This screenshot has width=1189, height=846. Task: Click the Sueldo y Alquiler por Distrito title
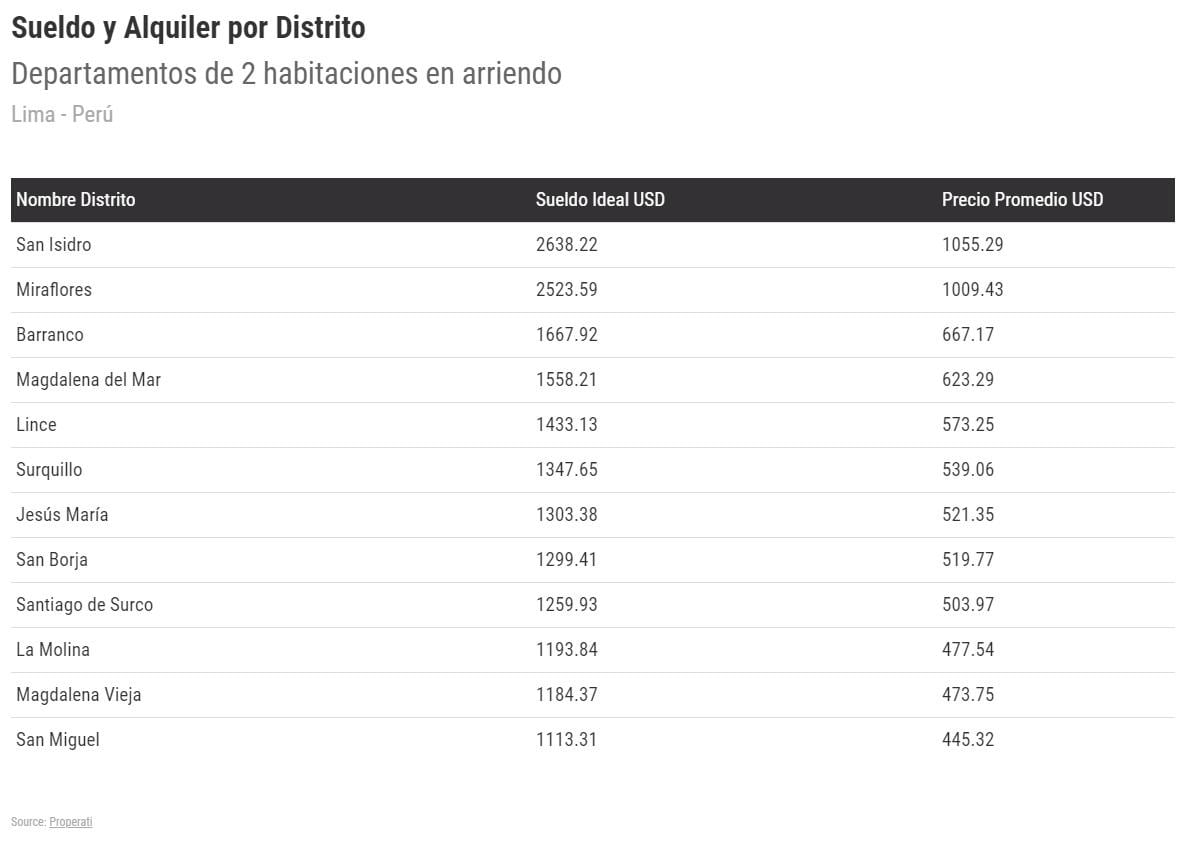coord(188,29)
